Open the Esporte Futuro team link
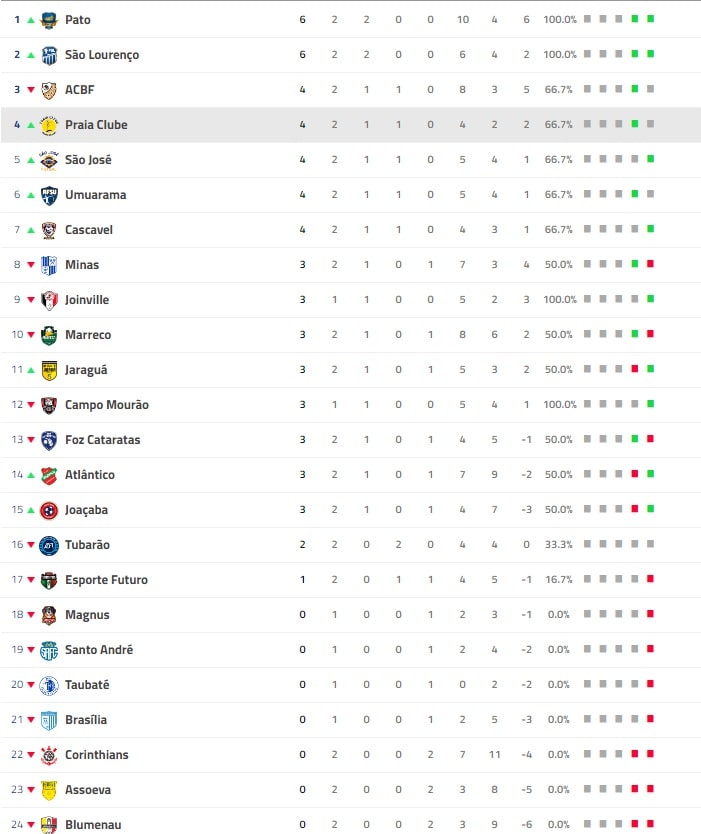The height and width of the screenshot is (834, 701). (x=106, y=580)
